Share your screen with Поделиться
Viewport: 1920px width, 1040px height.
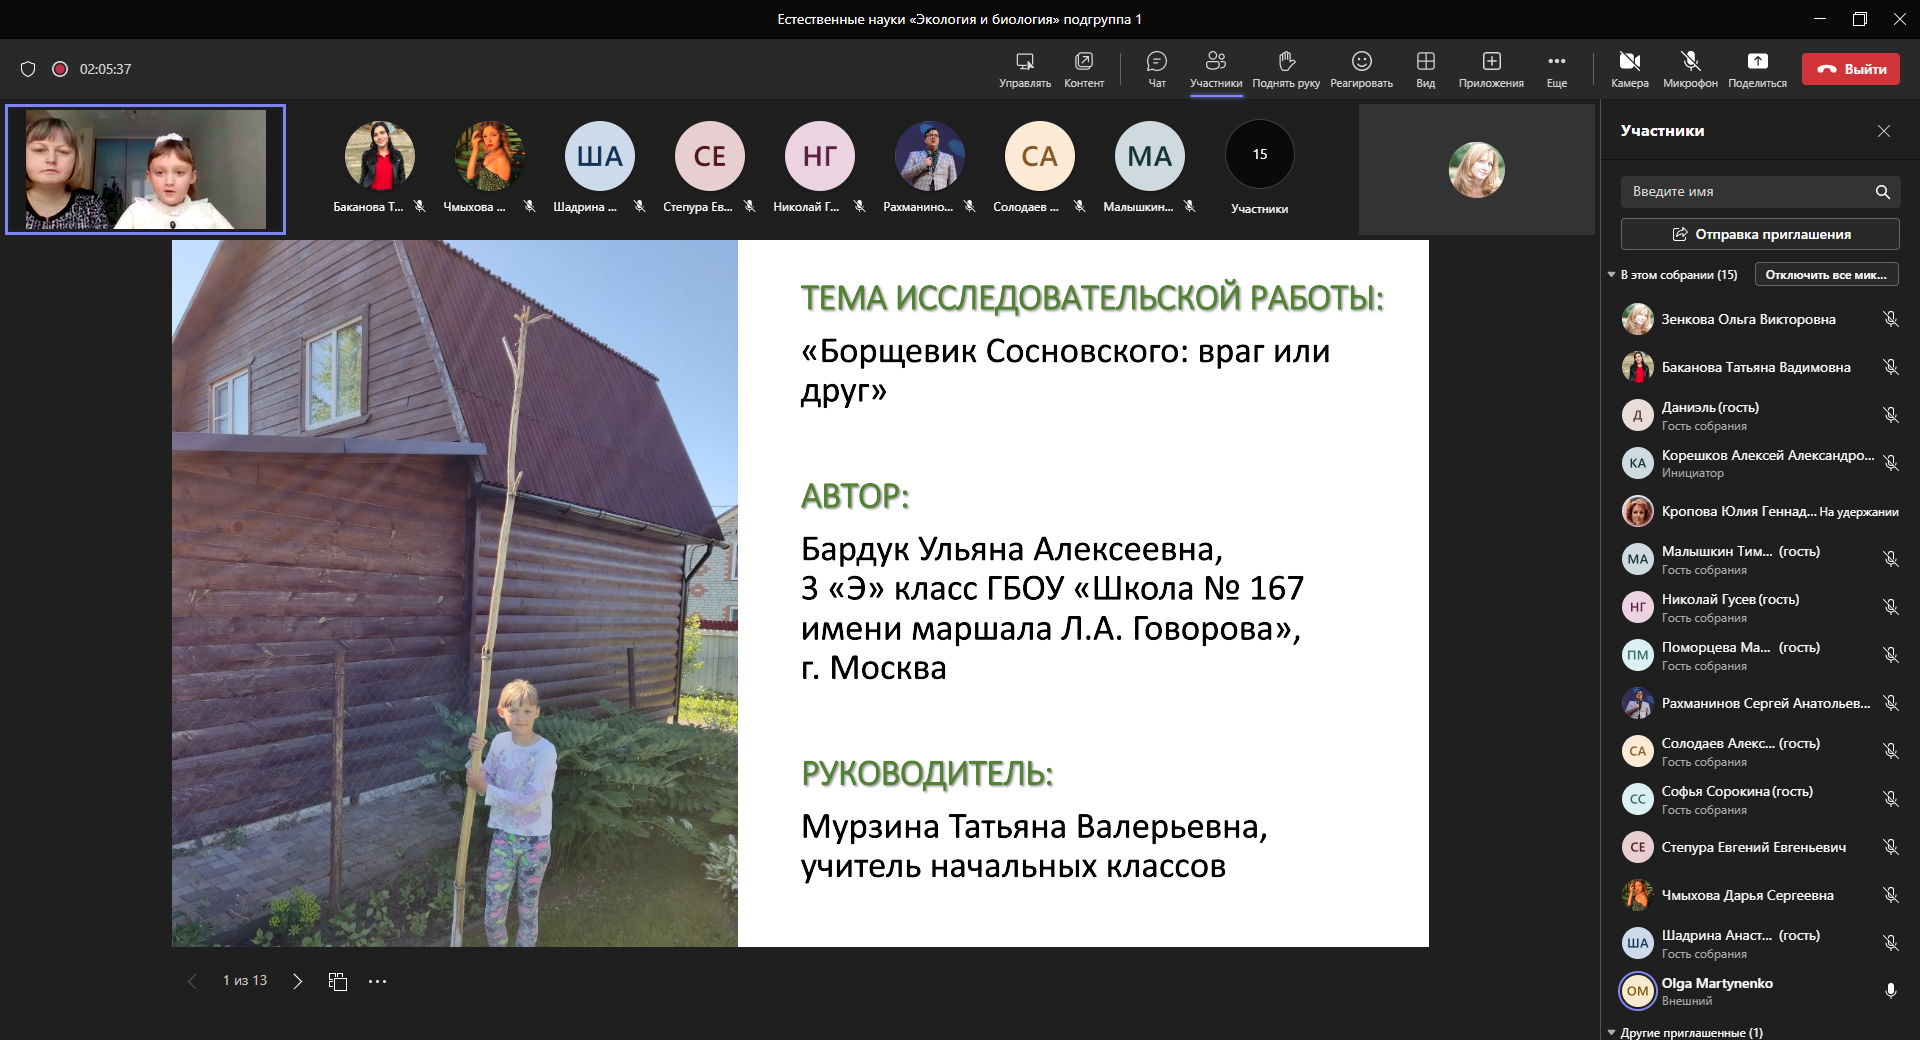[x=1757, y=68]
